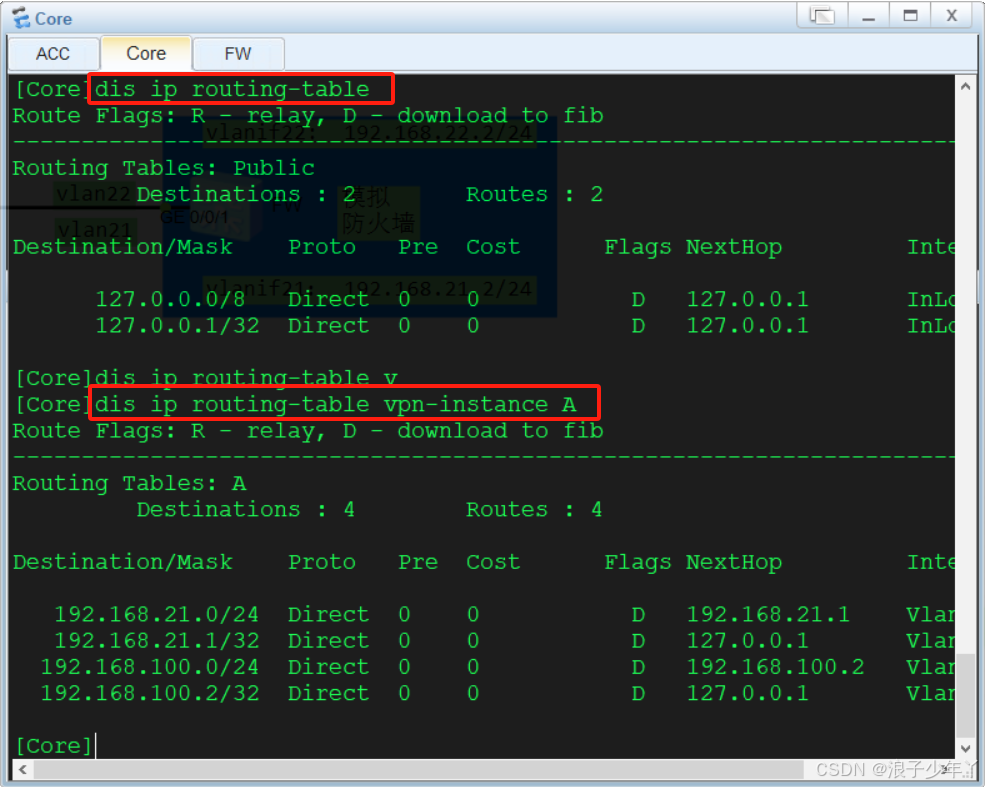This screenshot has height=787, width=985.
Task: Click 'dis ip routing-table v' partial command
Action: (246, 378)
